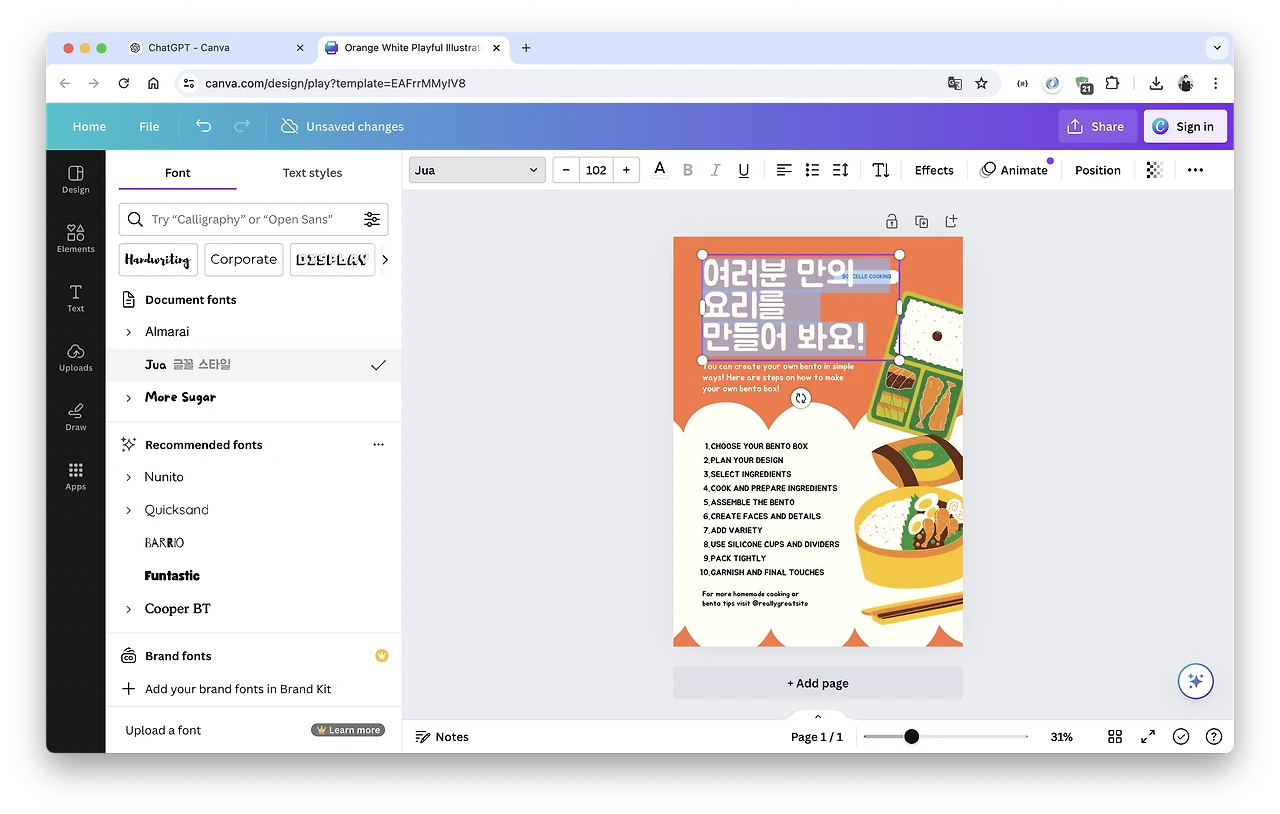This screenshot has width=1280, height=814.
Task: Add a new page icon above canvas
Action: (x=951, y=221)
